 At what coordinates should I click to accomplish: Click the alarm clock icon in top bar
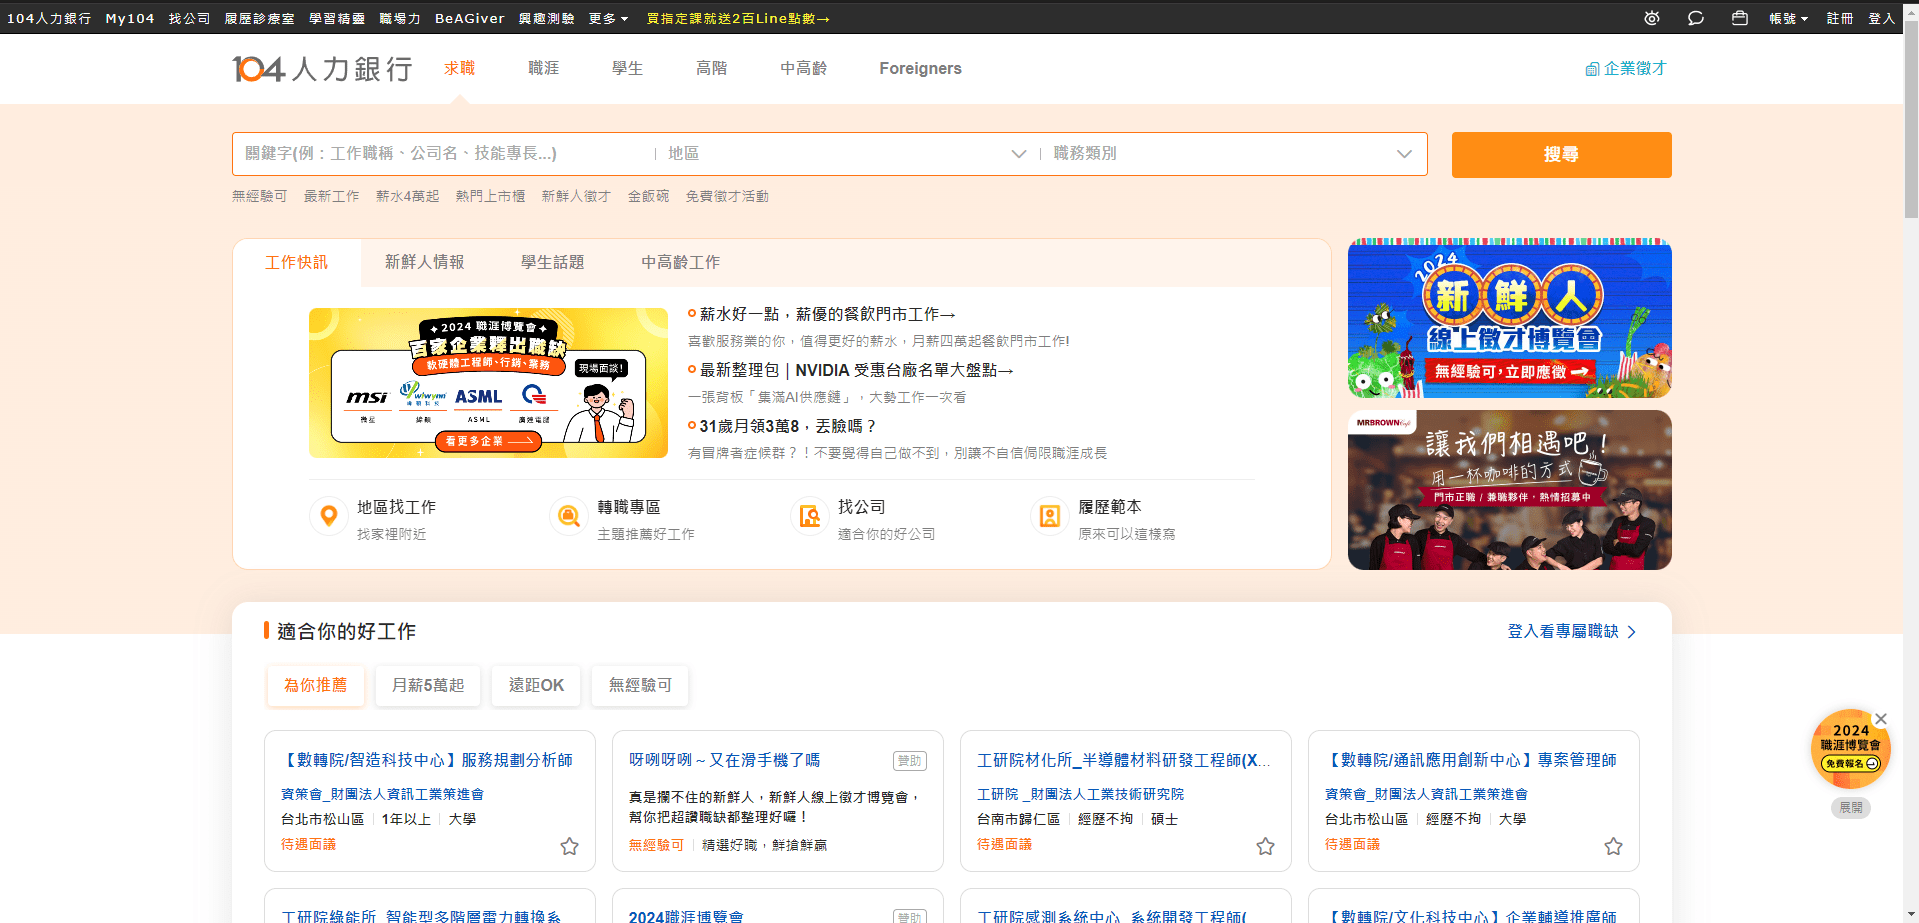[1652, 18]
